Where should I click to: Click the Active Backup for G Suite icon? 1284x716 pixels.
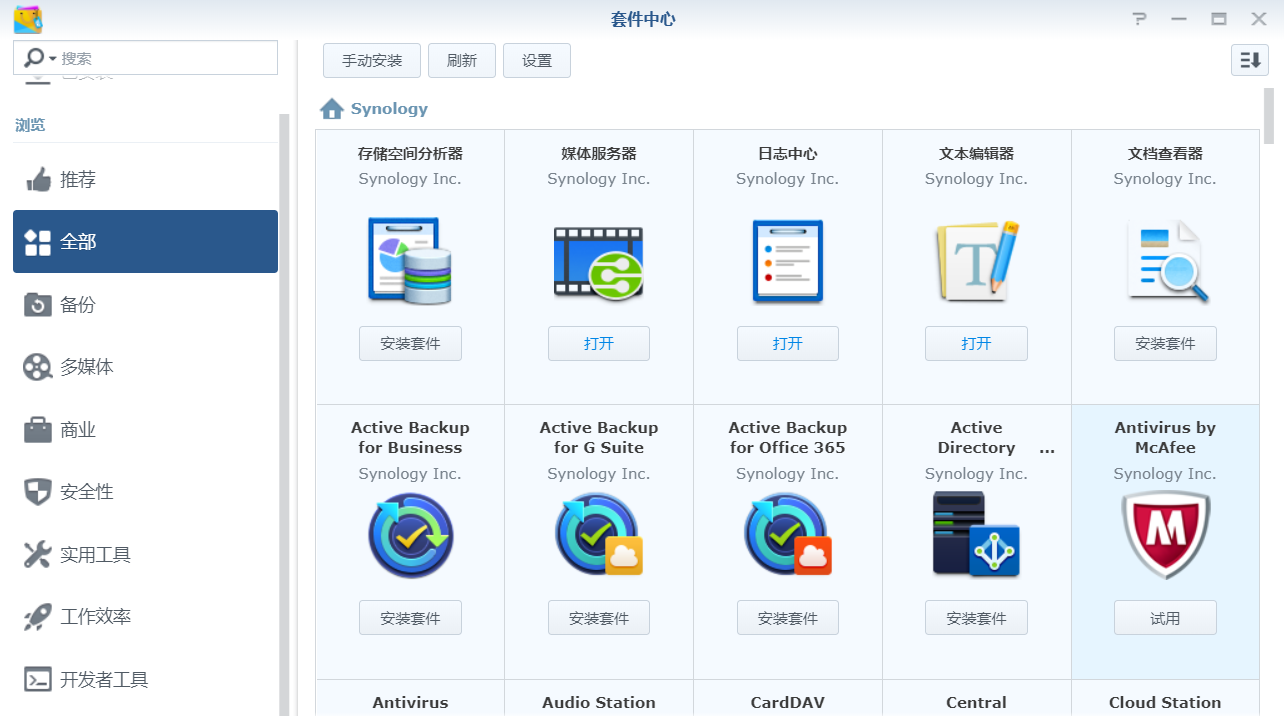click(598, 536)
